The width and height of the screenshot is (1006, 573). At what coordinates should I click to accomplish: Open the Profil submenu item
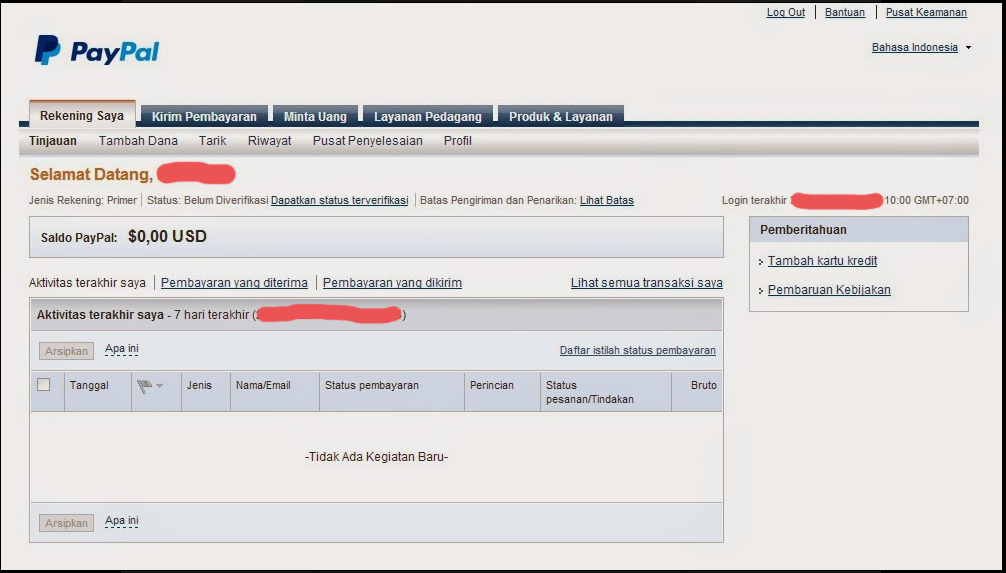pyautogui.click(x=457, y=141)
